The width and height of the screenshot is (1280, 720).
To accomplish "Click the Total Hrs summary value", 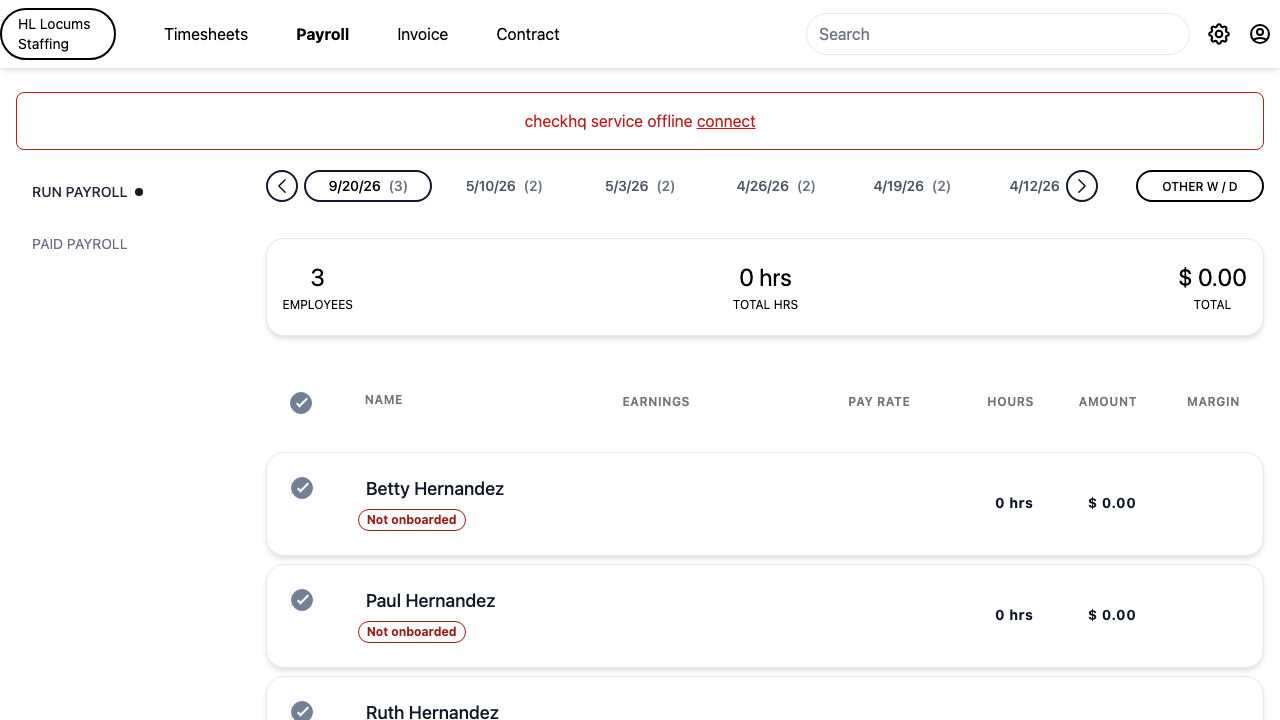I will [x=765, y=277].
